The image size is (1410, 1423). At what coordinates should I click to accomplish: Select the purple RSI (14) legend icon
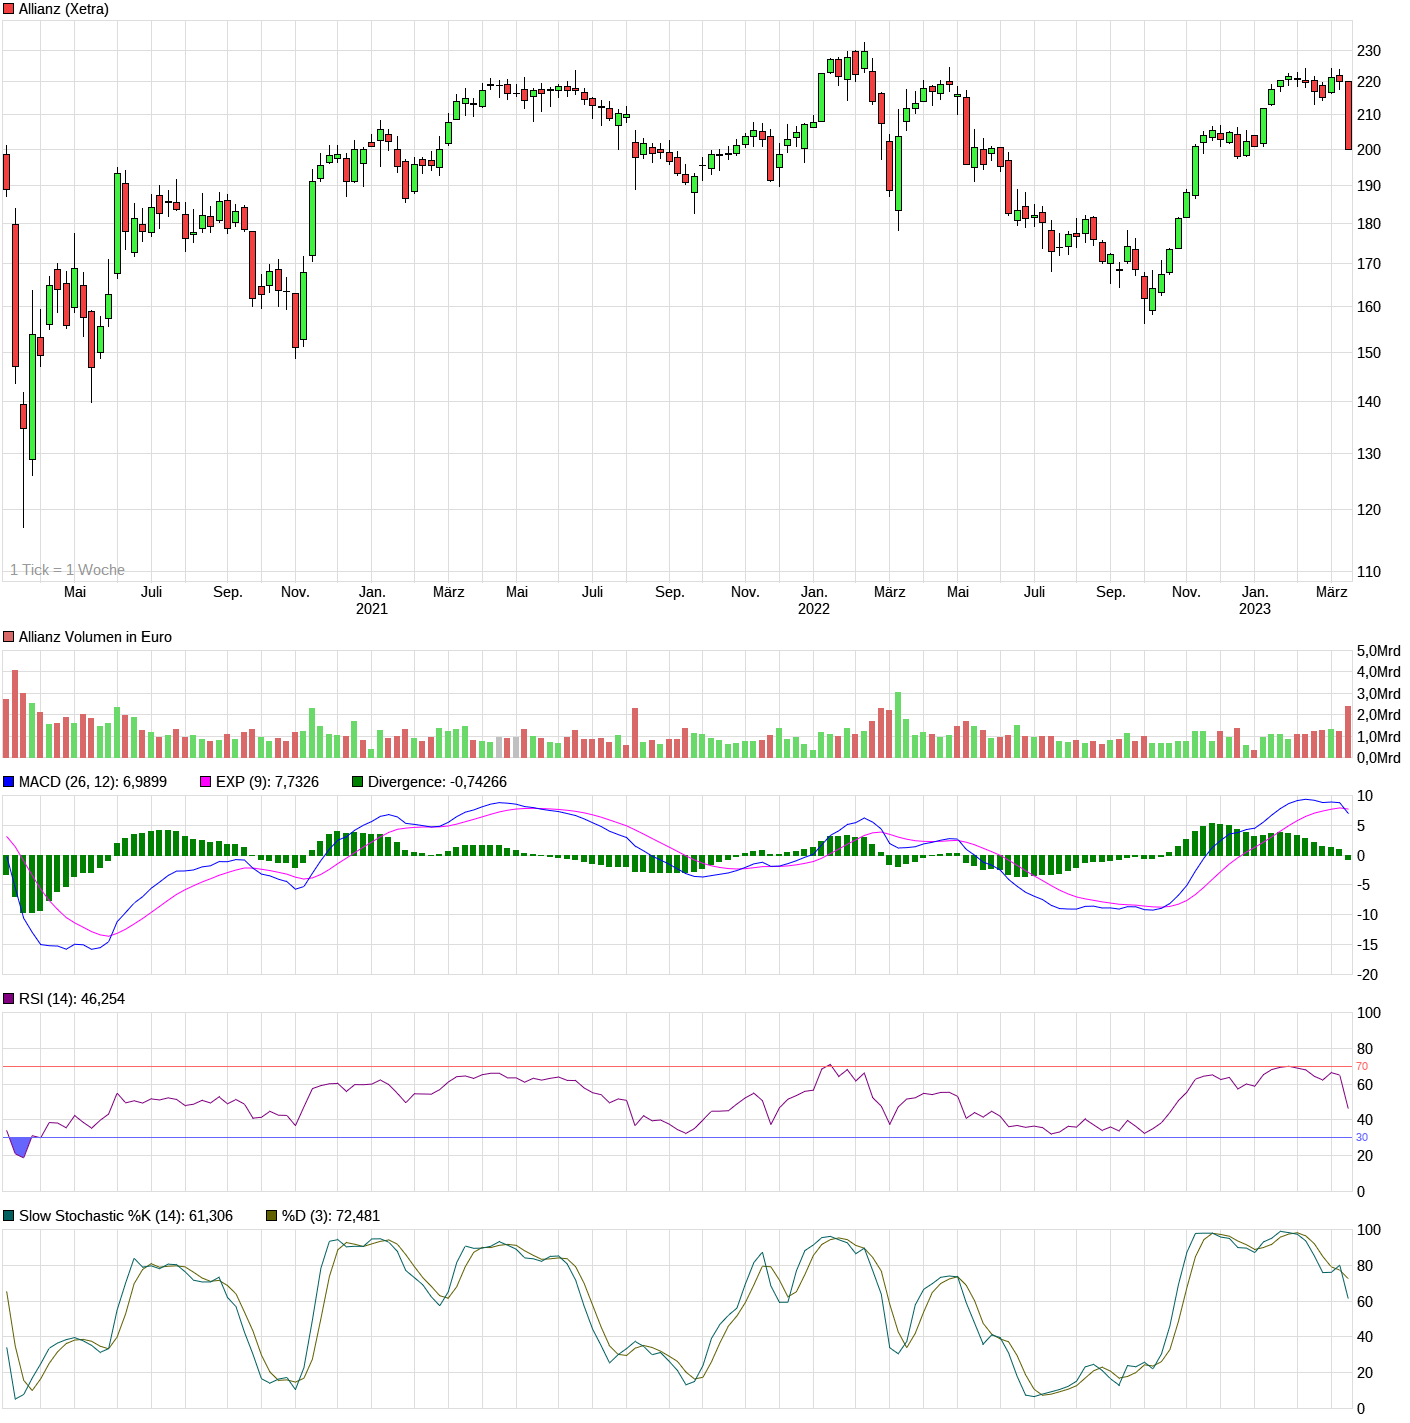click(x=10, y=997)
